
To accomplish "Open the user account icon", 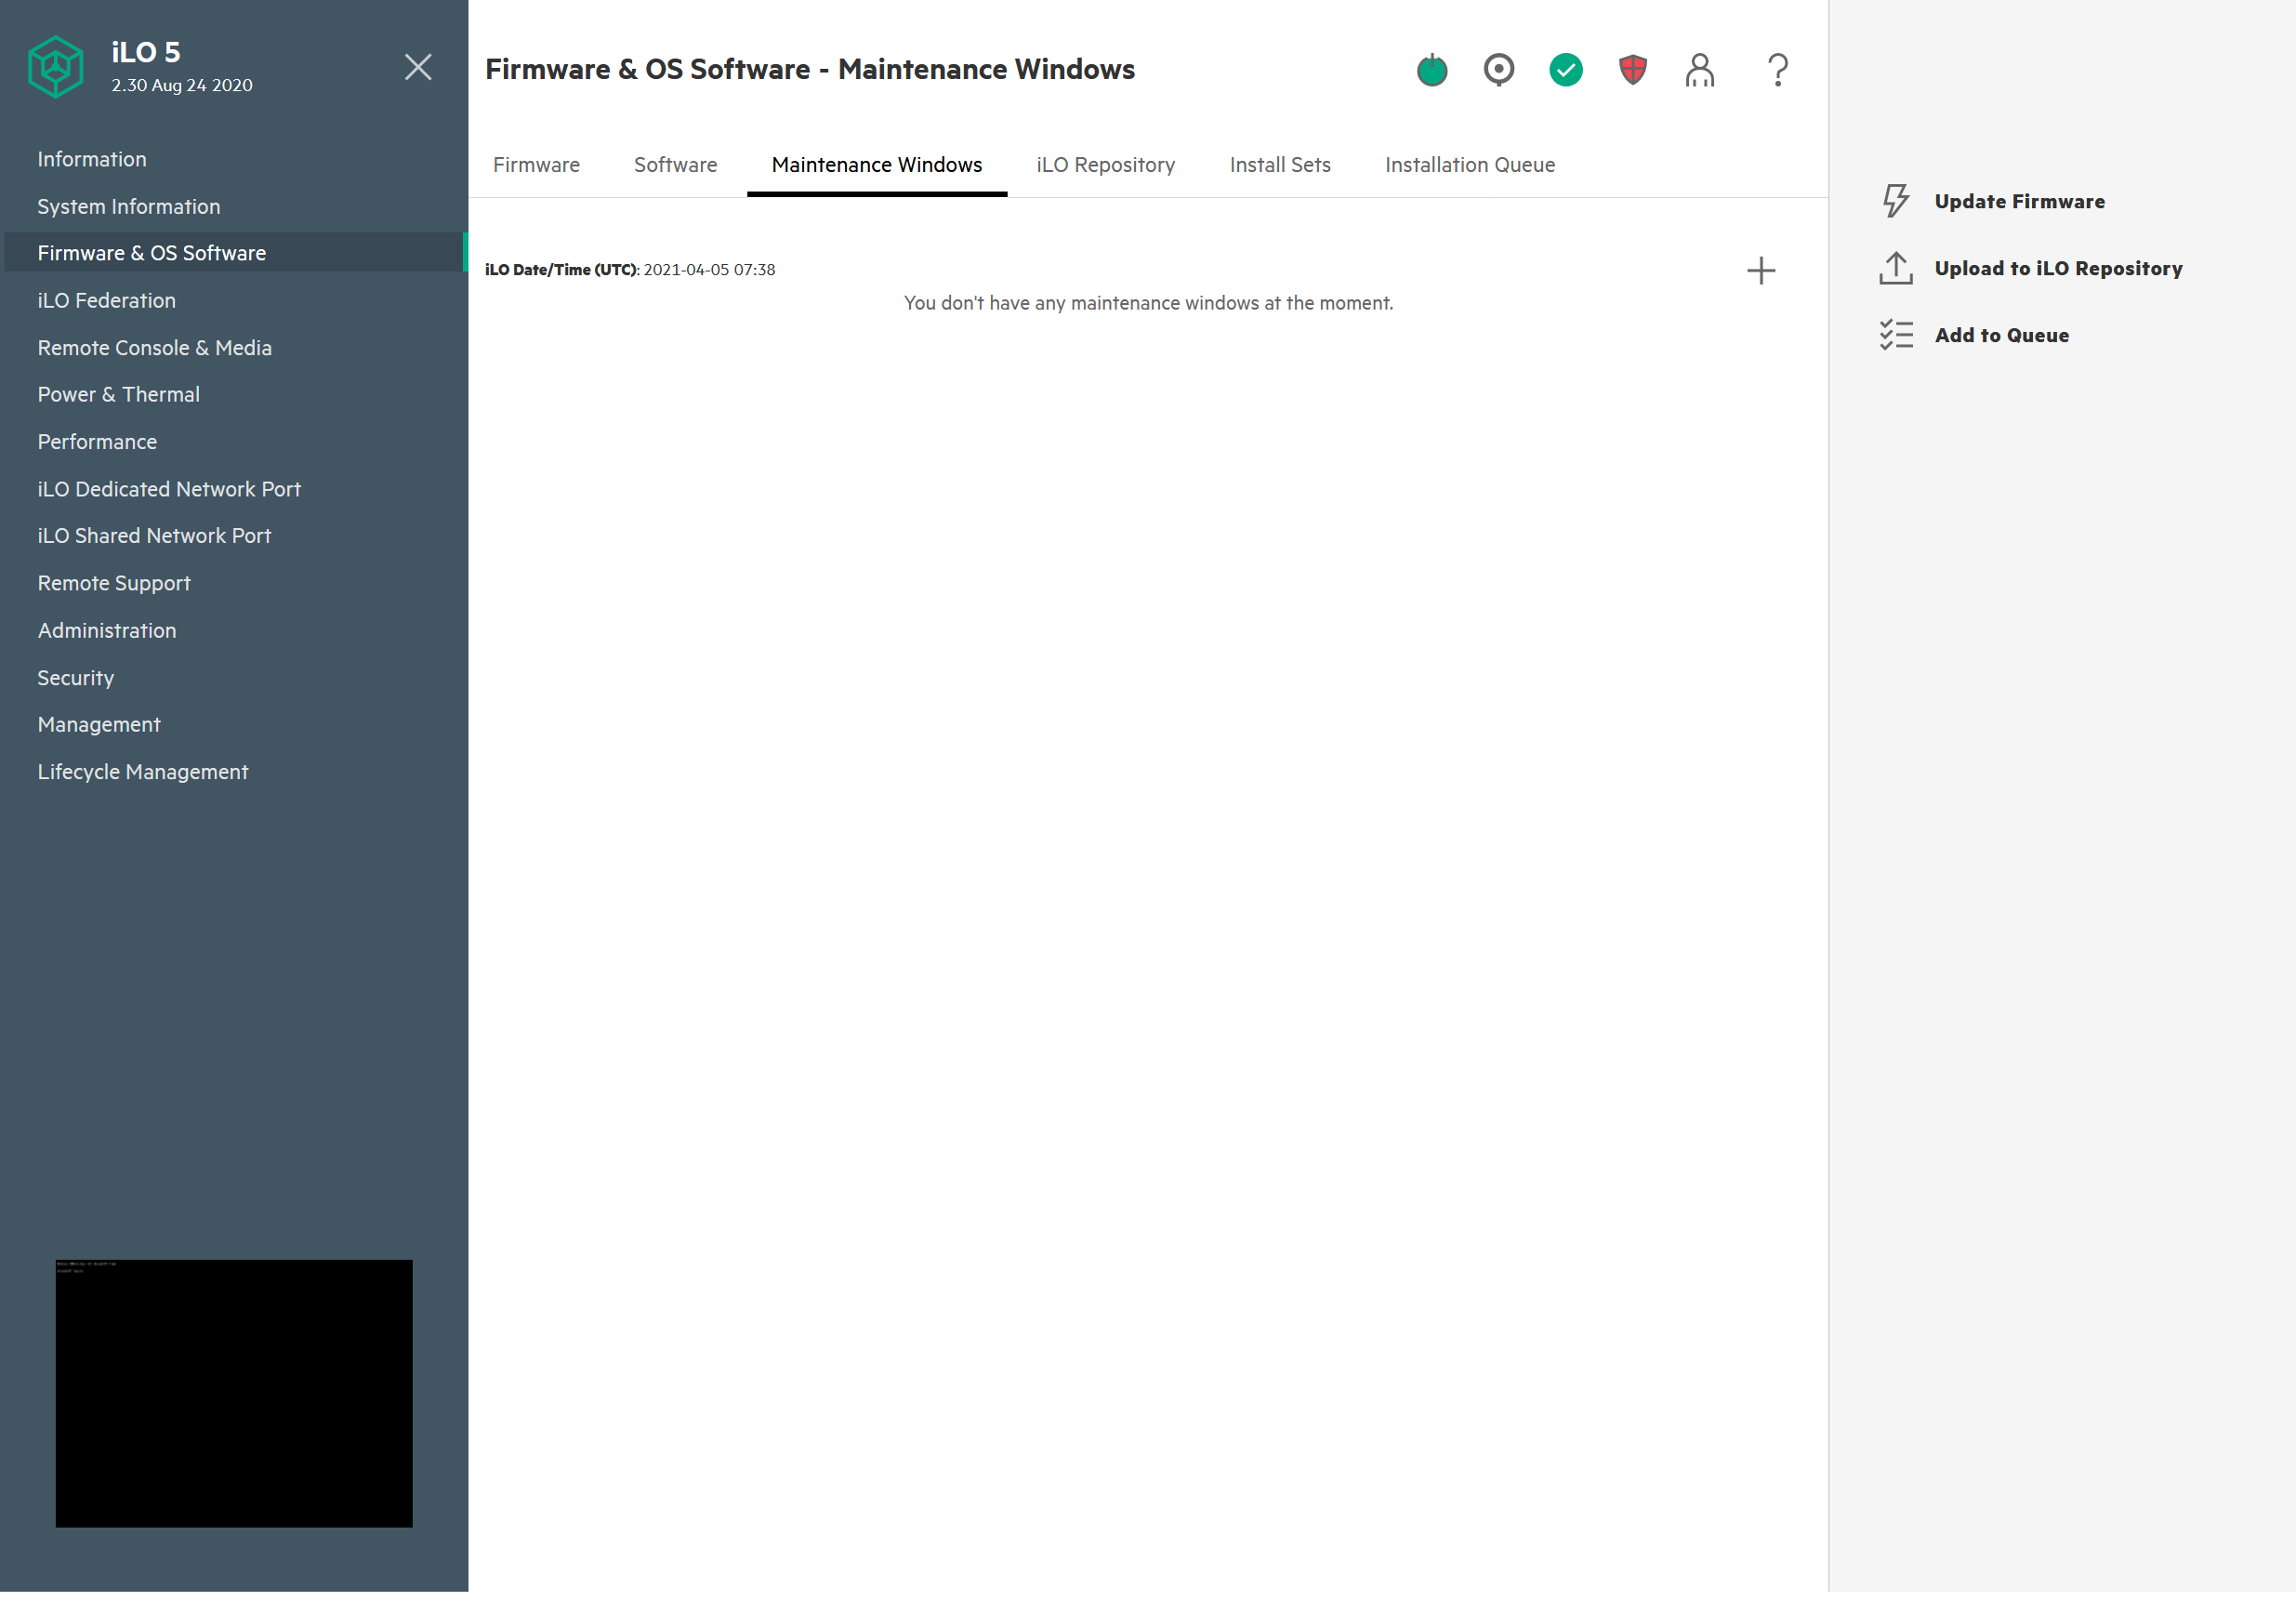I will pos(1699,70).
